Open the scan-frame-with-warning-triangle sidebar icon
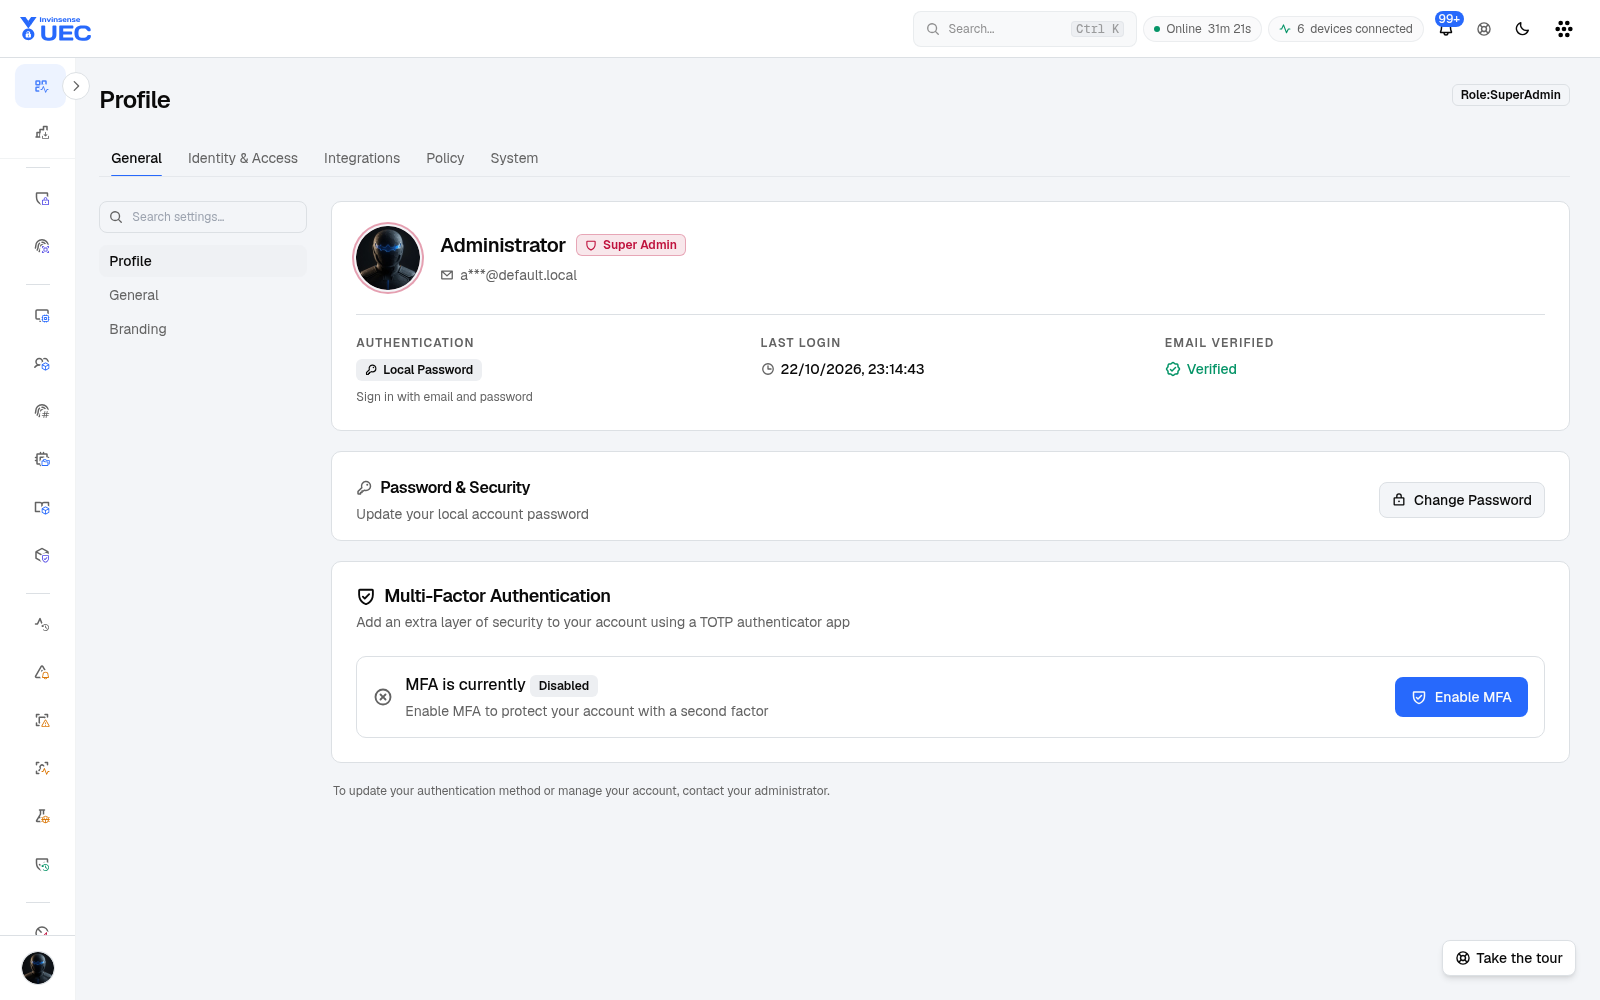The height and width of the screenshot is (1000, 1600). point(42,720)
